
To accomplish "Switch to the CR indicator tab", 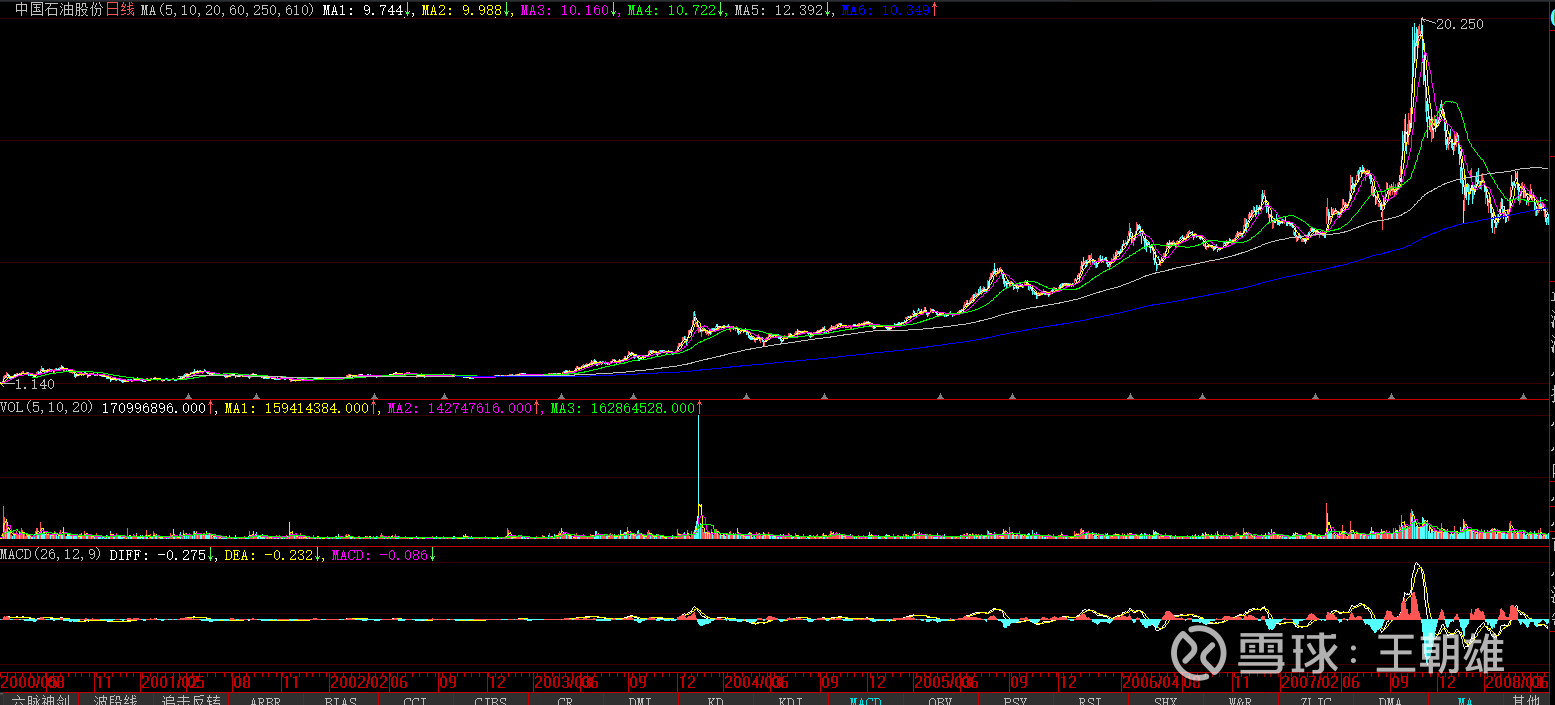I will pyautogui.click(x=566, y=701).
